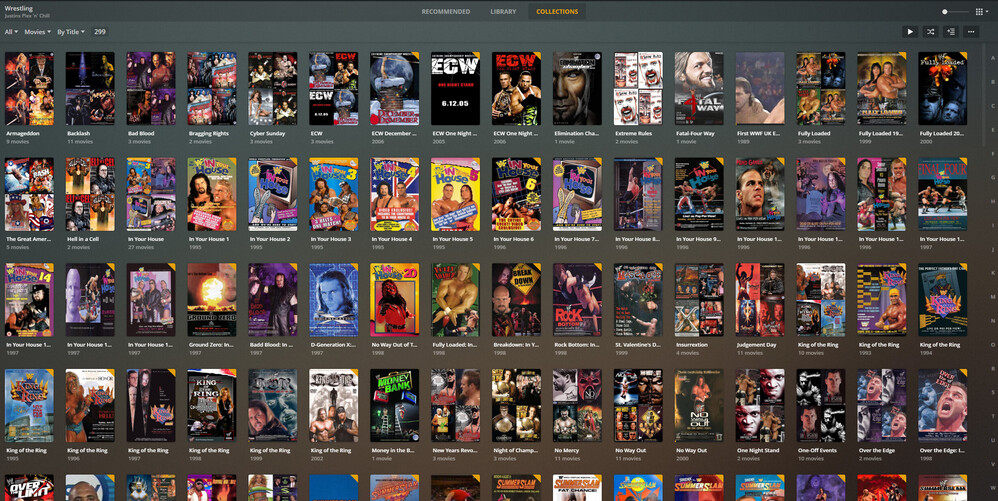
Task: Click the 'Elimination Cha...' collection title
Action: (578, 134)
